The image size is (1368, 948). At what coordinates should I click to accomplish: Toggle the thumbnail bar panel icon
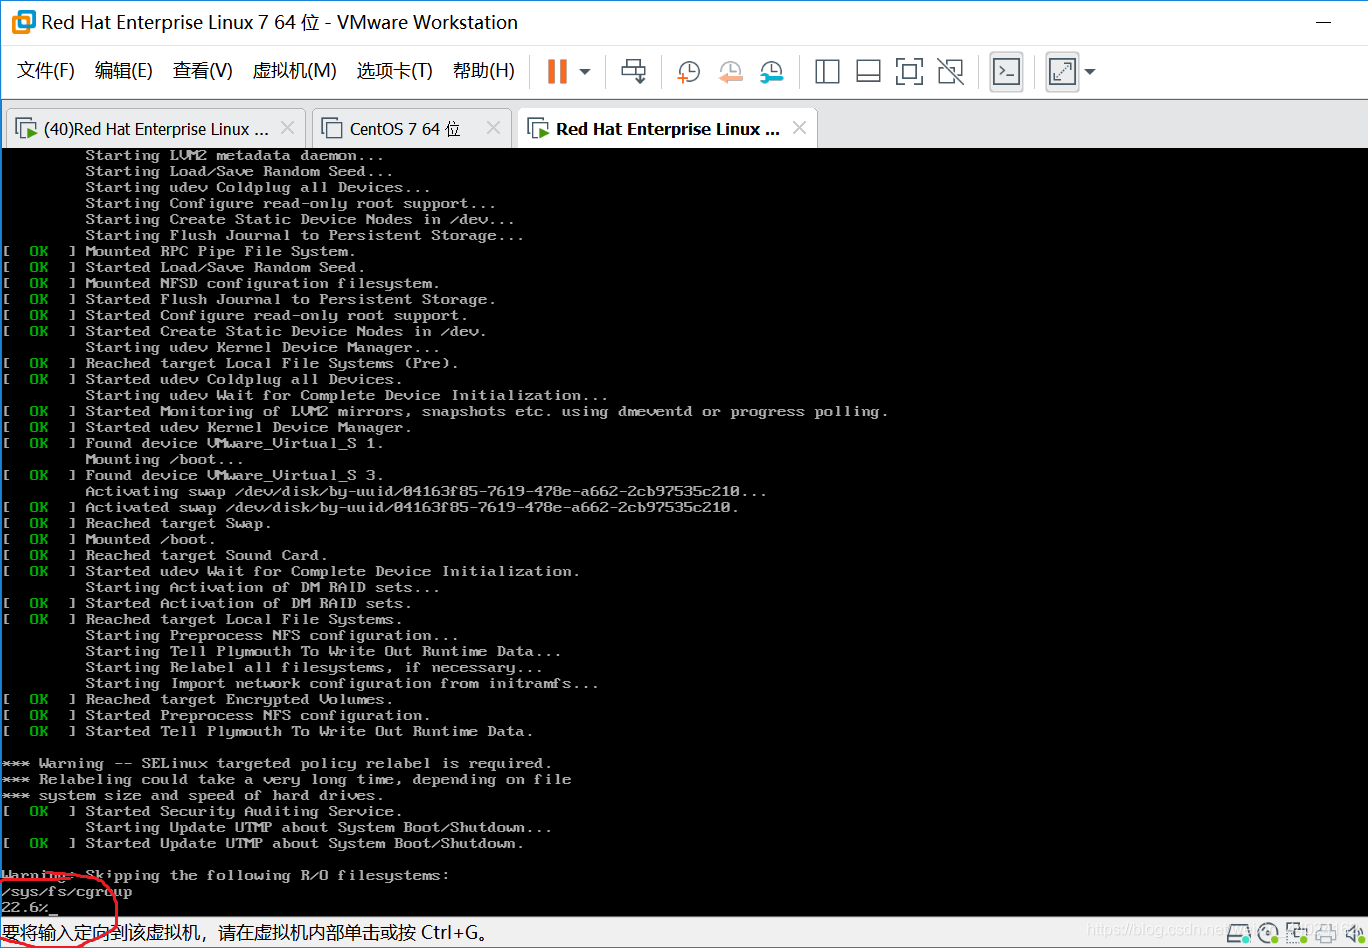[x=868, y=71]
